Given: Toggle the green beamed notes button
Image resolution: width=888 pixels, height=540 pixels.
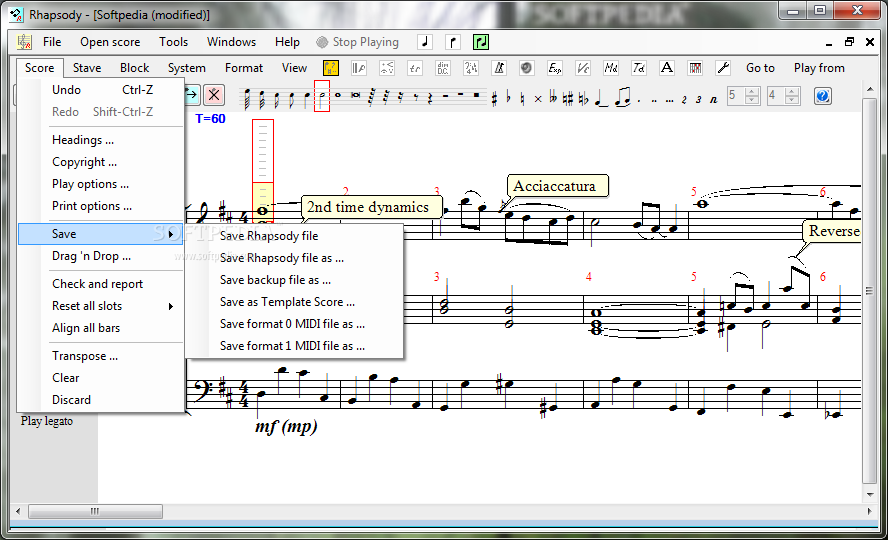Looking at the screenshot, I should click(x=481, y=42).
